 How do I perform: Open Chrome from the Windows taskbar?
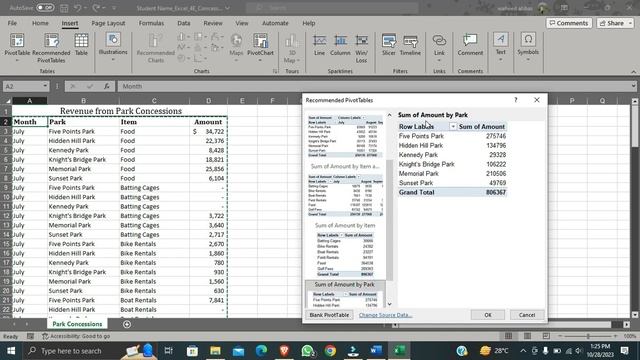pos(330,351)
